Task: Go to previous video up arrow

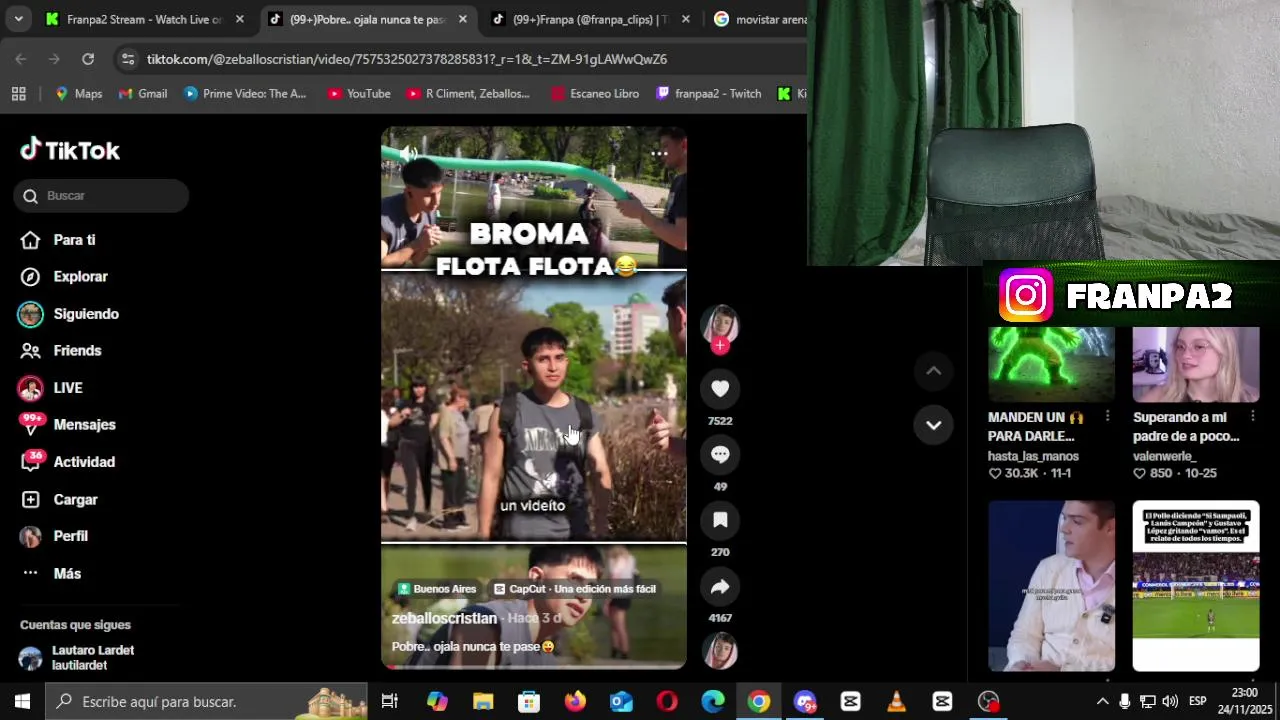Action: coord(933,371)
